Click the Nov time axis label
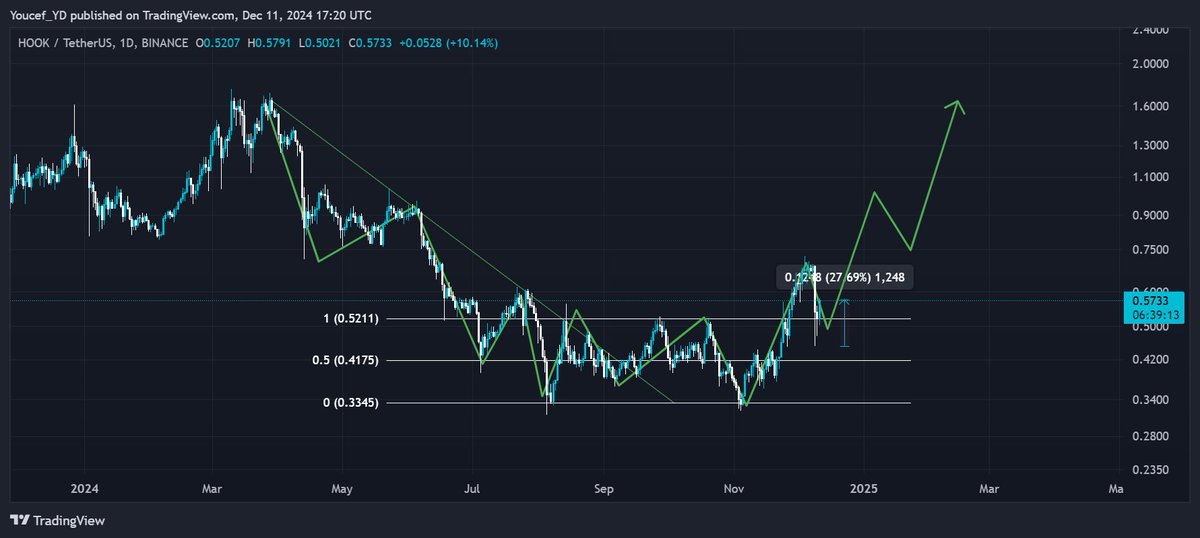1200x538 pixels. 734,489
